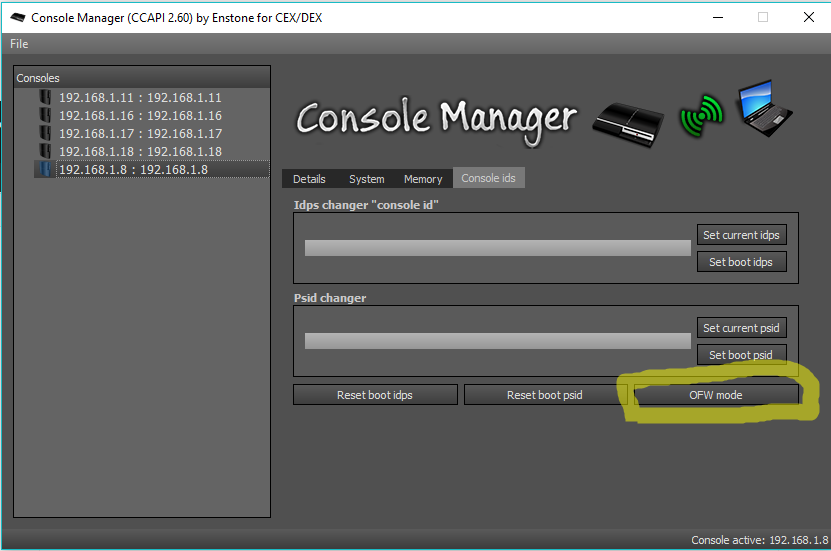This screenshot has height=551, width=831.
Task: Activate the OFW mode button
Action: point(715,395)
